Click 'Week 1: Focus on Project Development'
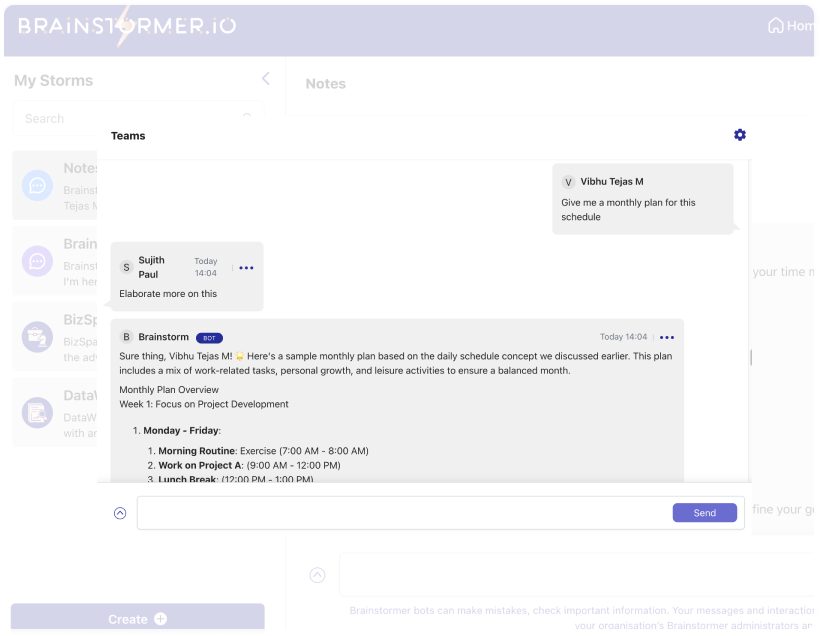Screen dimensions: 820x636 (204, 404)
